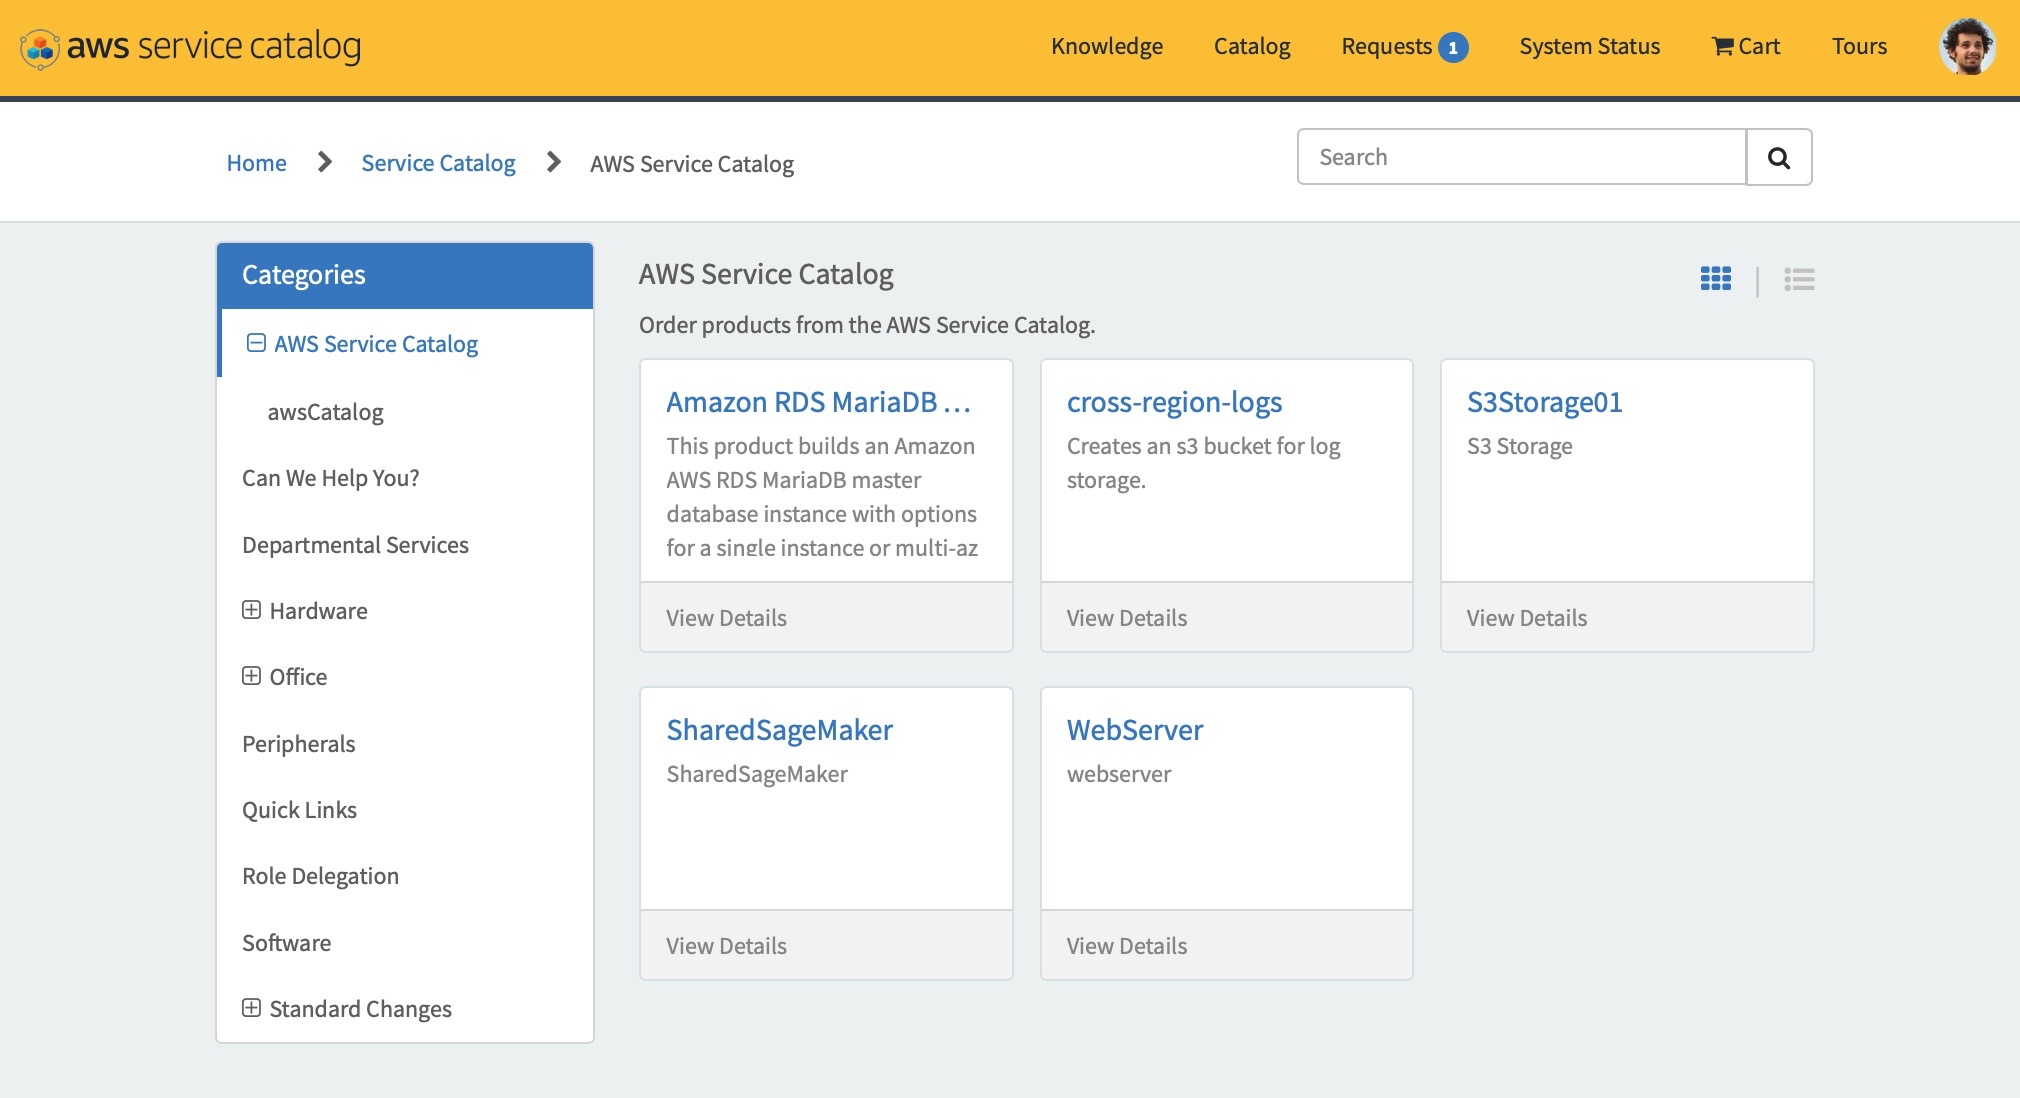Select the Can We Help You? category
Screen dimensions: 2020x1098
pos(331,478)
